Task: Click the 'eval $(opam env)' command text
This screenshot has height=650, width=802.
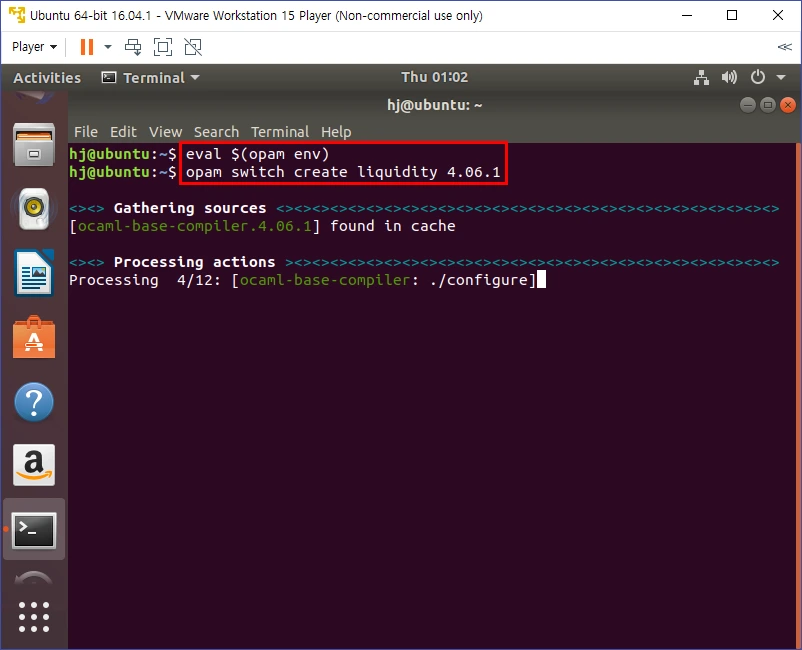Action: click(257, 154)
